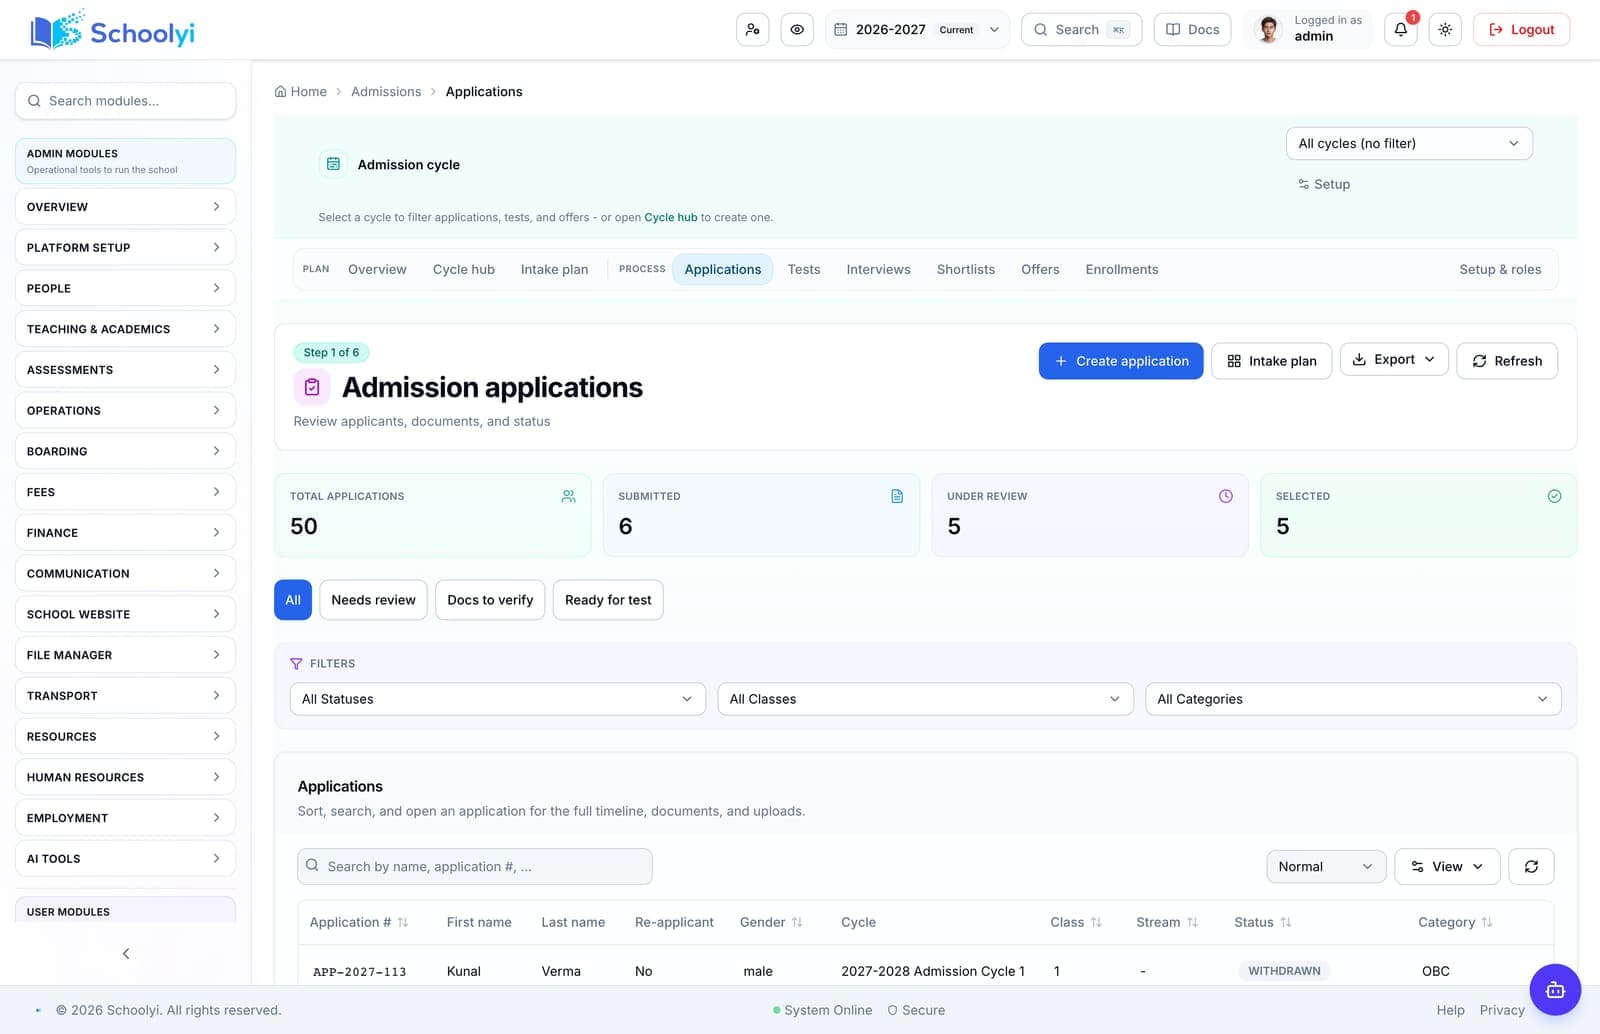Image resolution: width=1600 pixels, height=1034 pixels.
Task: Sort by Gender column arrows
Action: [797, 922]
